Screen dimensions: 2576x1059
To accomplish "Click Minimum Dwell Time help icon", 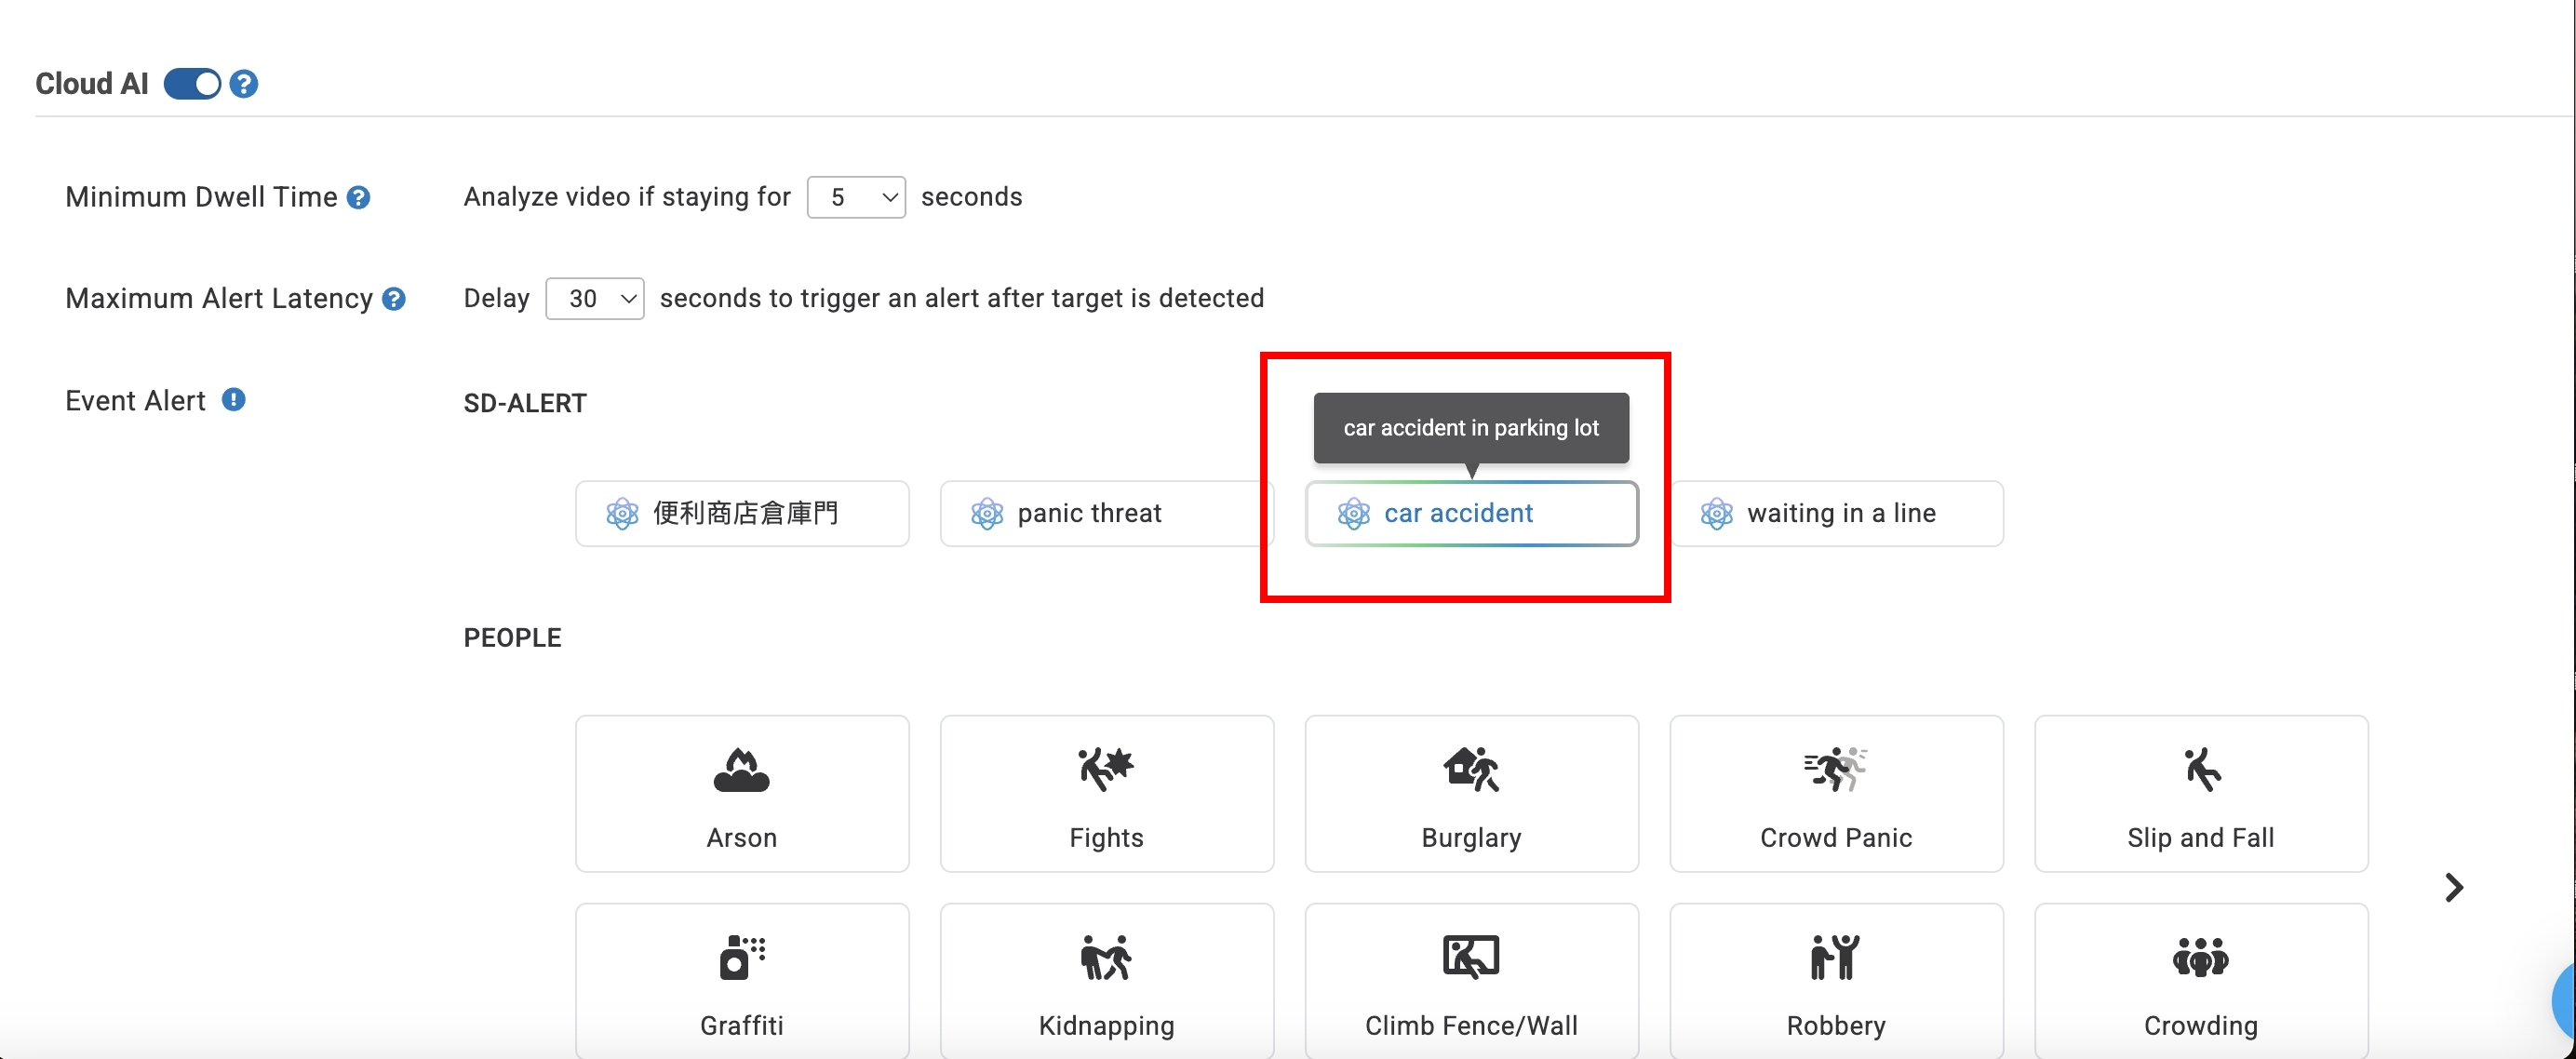I will coord(358,198).
